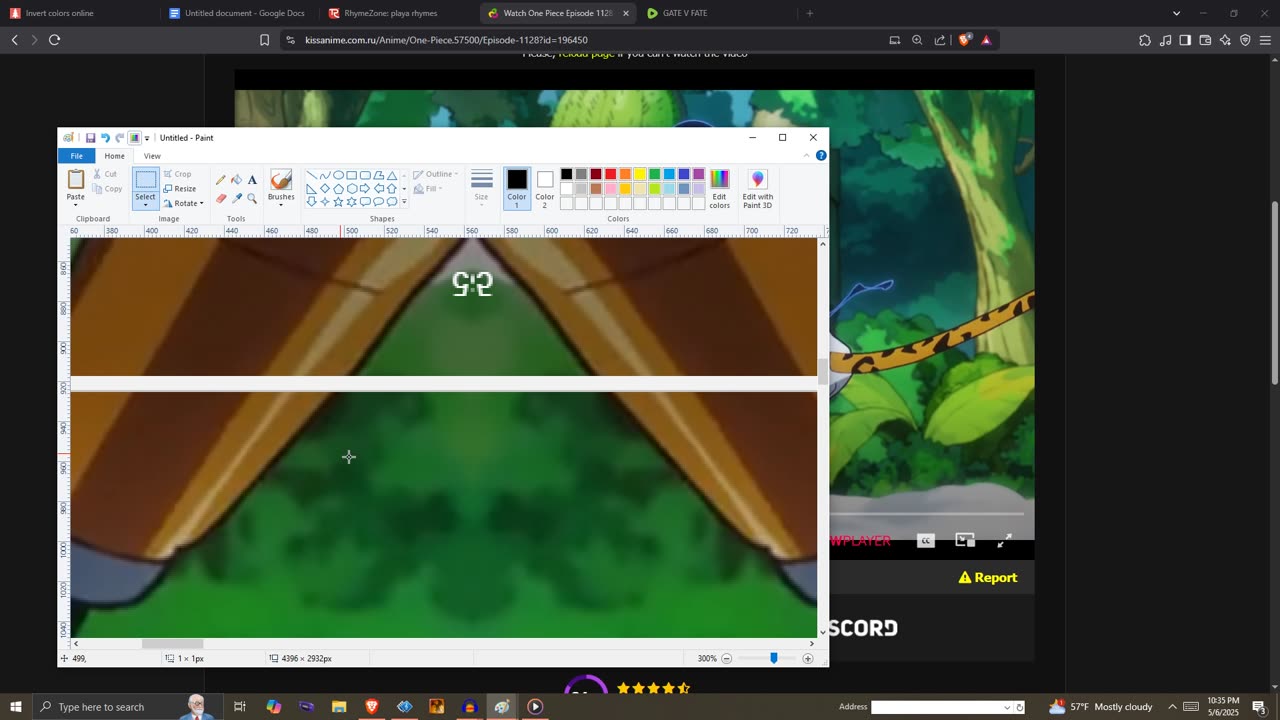
Task: Switch to Invert colors online tab
Action: tap(80, 13)
